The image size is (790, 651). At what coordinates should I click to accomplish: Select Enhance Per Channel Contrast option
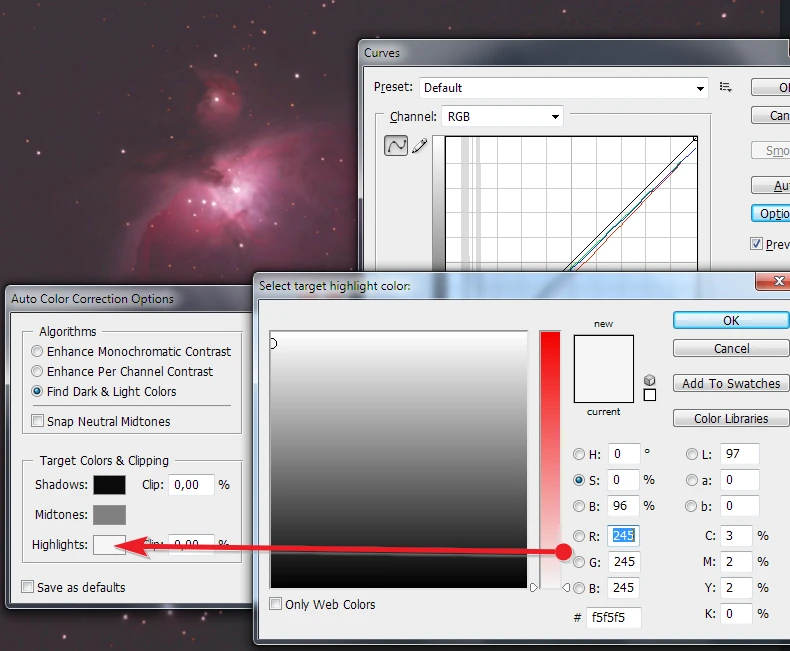[x=38, y=372]
